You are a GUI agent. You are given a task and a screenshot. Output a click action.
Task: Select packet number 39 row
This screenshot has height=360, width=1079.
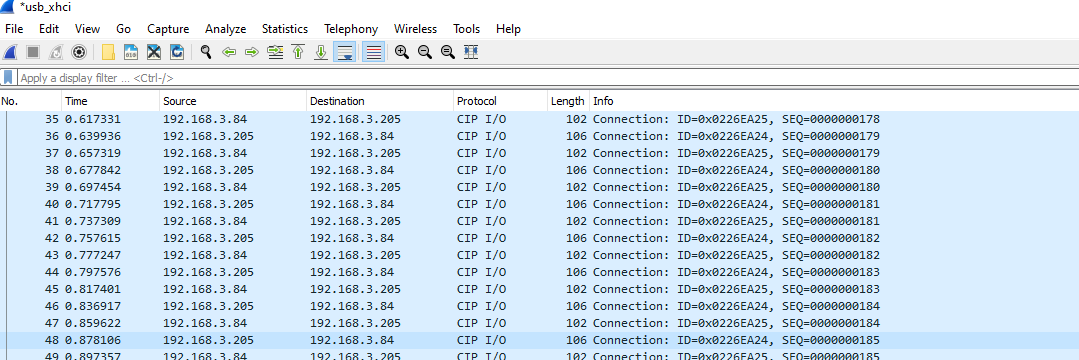tap(540, 187)
